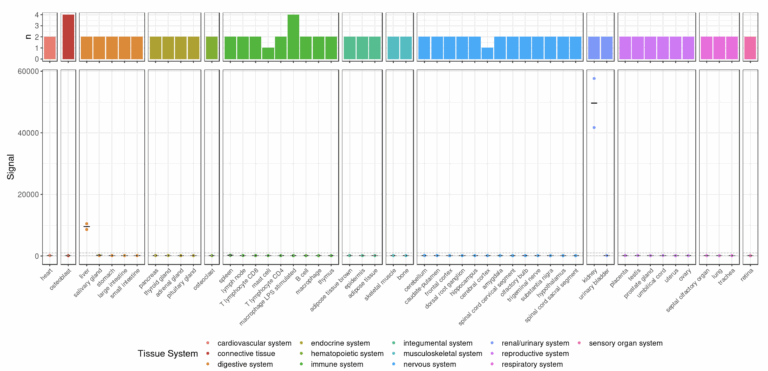Select the heart bar in the n panel
This screenshot has width=768, height=371.
(x=49, y=48)
